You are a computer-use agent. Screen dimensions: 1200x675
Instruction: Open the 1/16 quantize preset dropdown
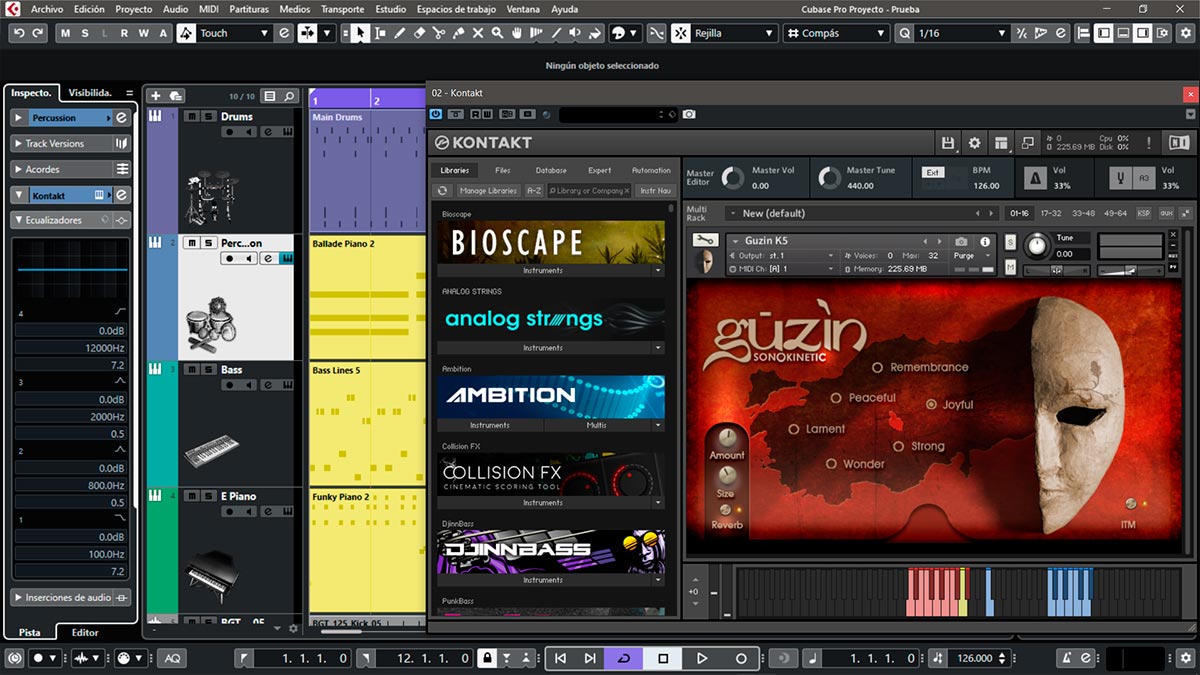tap(962, 33)
